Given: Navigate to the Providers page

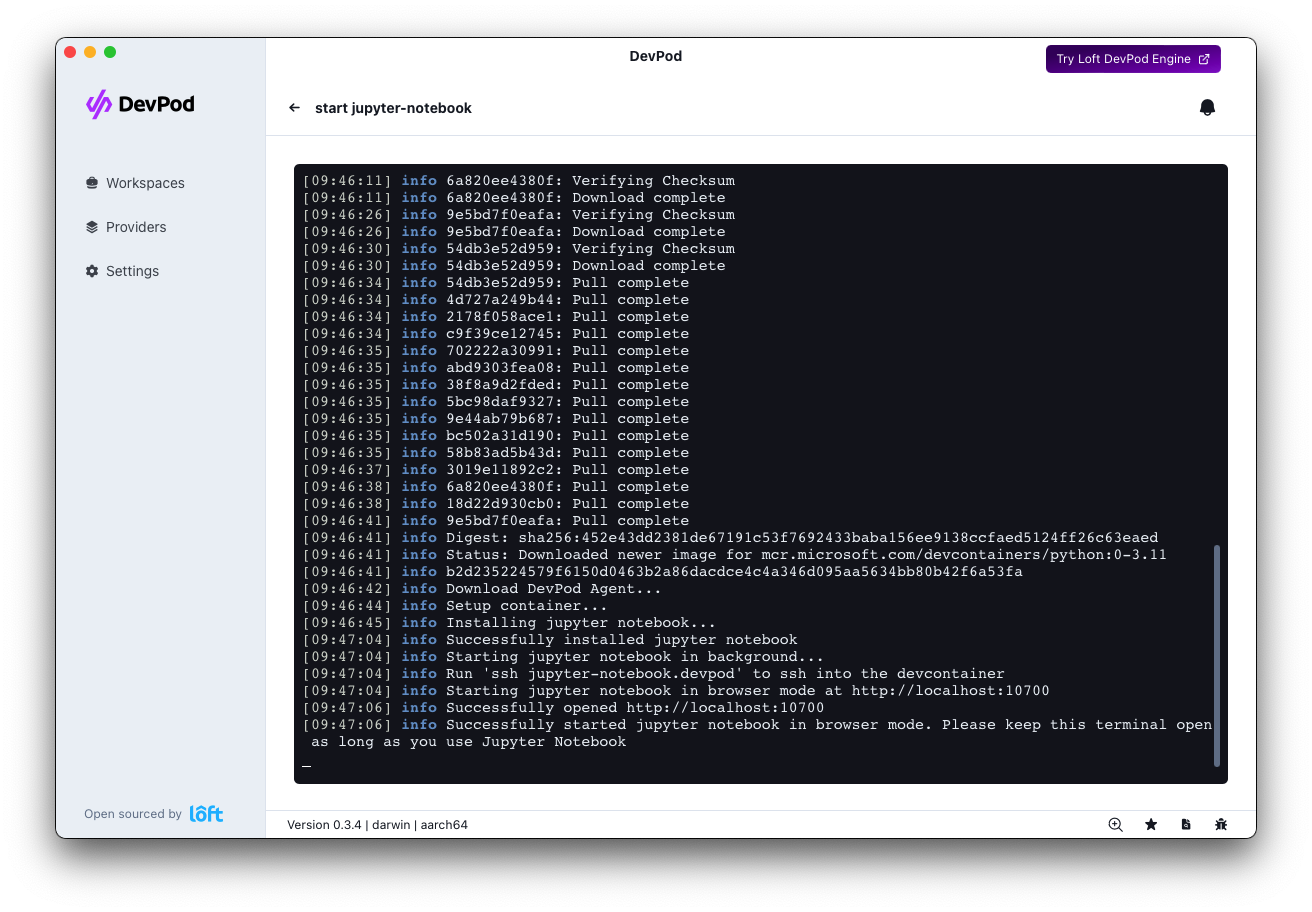Looking at the screenshot, I should click(136, 227).
